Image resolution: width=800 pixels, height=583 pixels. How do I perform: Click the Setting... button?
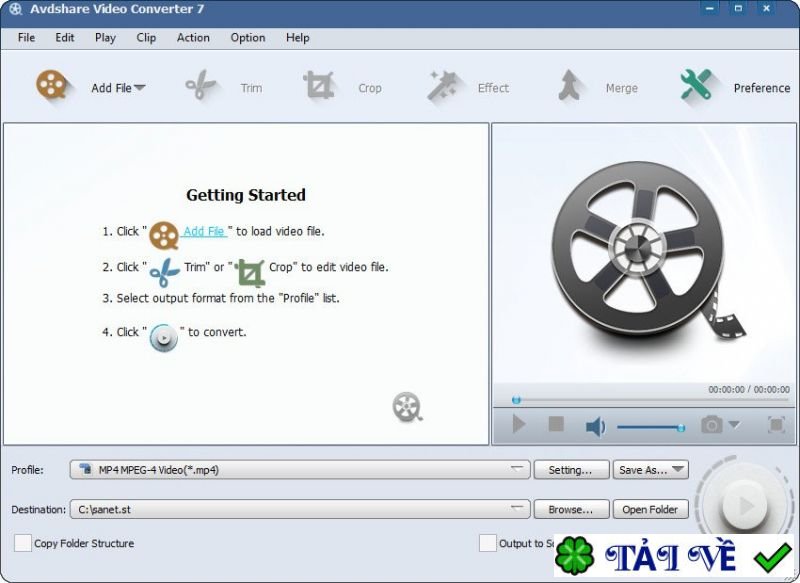[x=571, y=470]
